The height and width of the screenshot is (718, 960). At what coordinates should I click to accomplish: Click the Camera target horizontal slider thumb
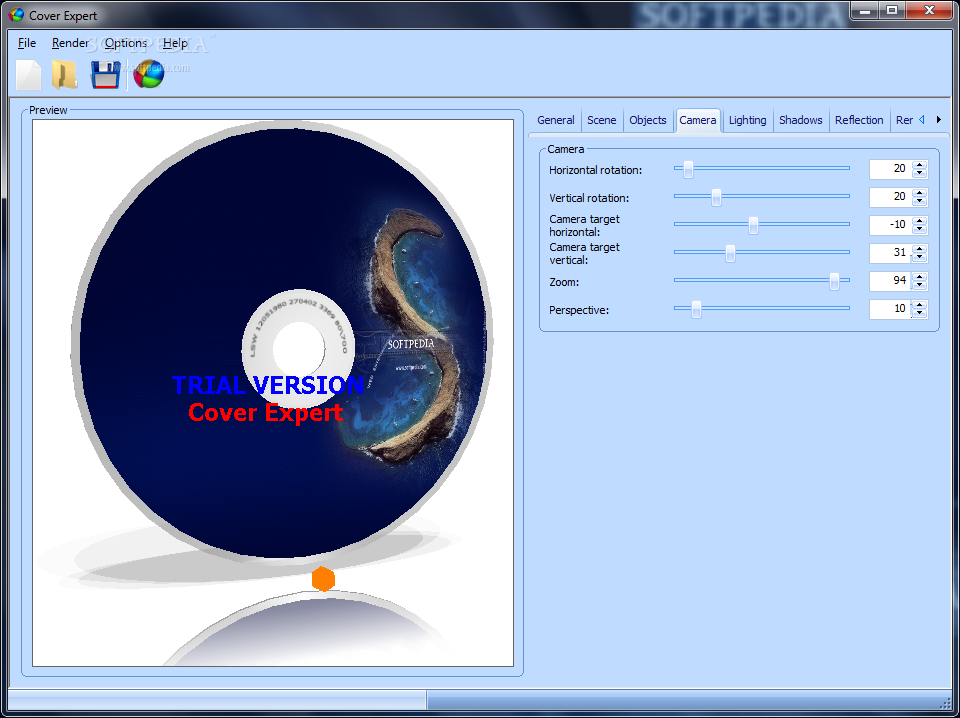click(753, 225)
